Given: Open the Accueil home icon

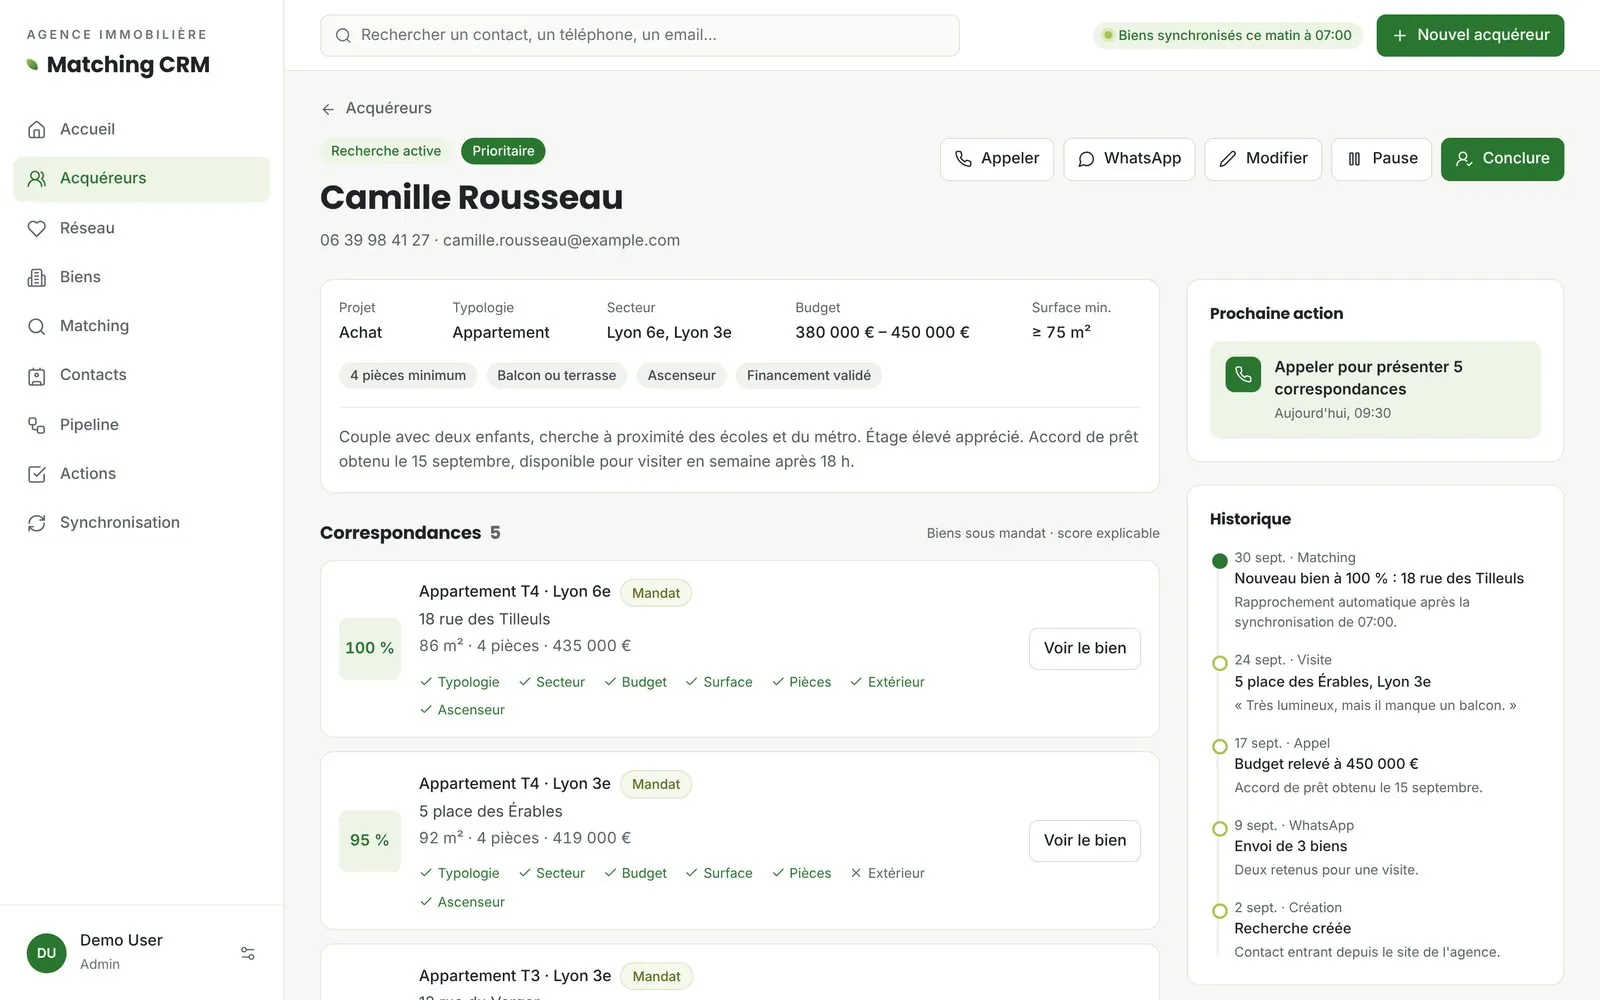Looking at the screenshot, I should (37, 129).
